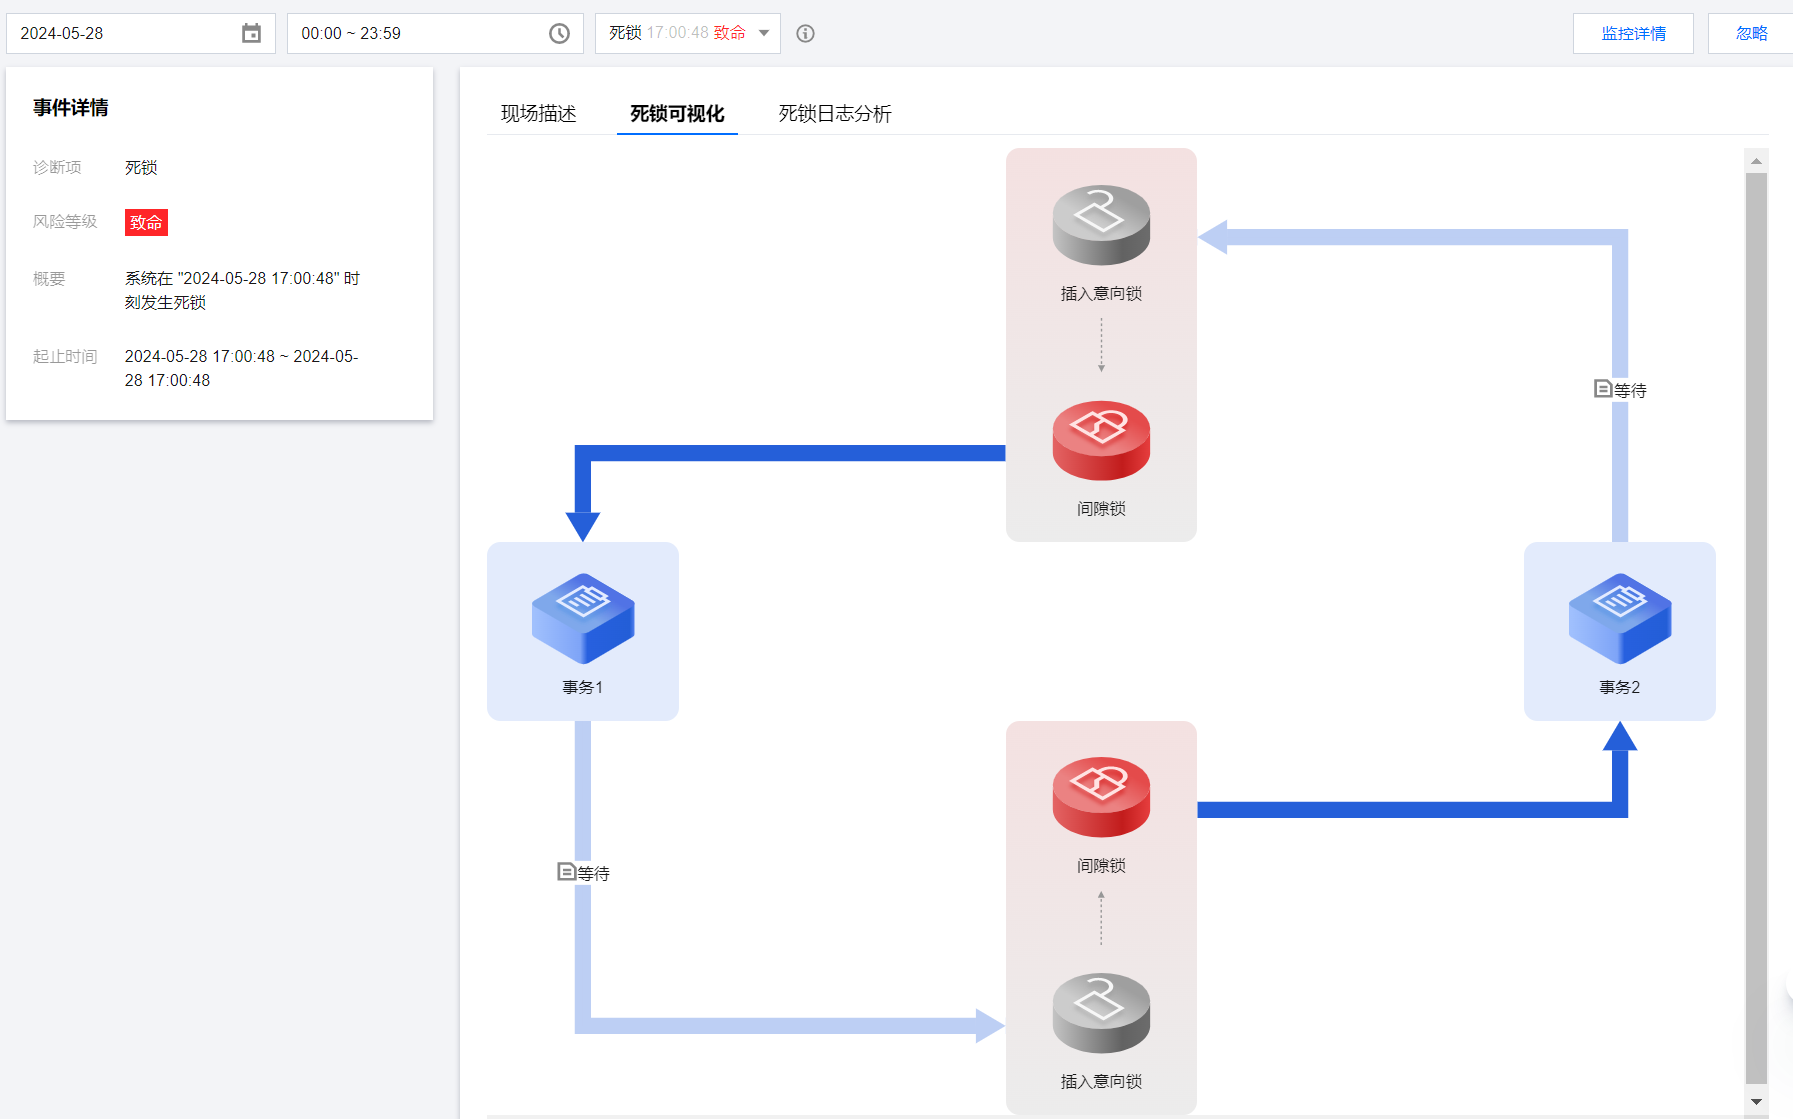
Task: Select the lower grey 插入意向锁 lock icon
Action: pos(1101,1013)
